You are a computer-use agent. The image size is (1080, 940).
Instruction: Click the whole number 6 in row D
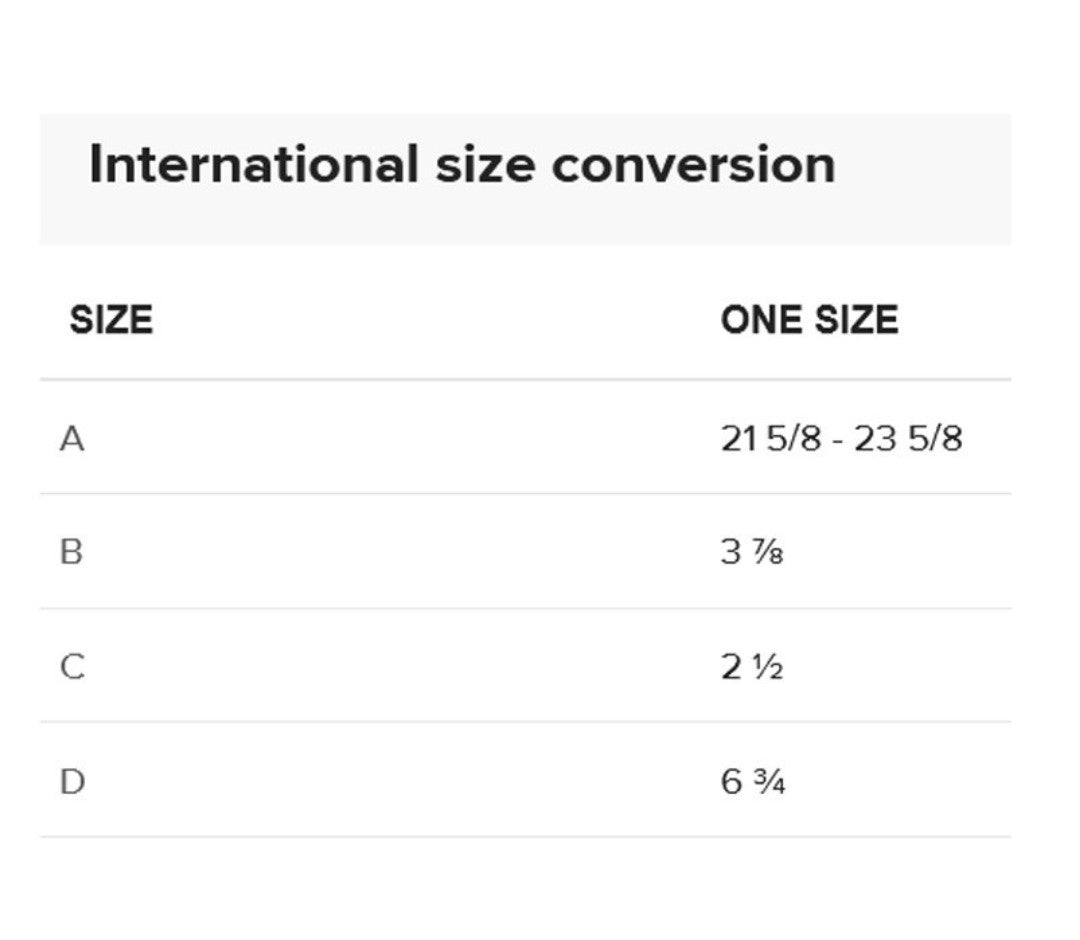pos(731,781)
